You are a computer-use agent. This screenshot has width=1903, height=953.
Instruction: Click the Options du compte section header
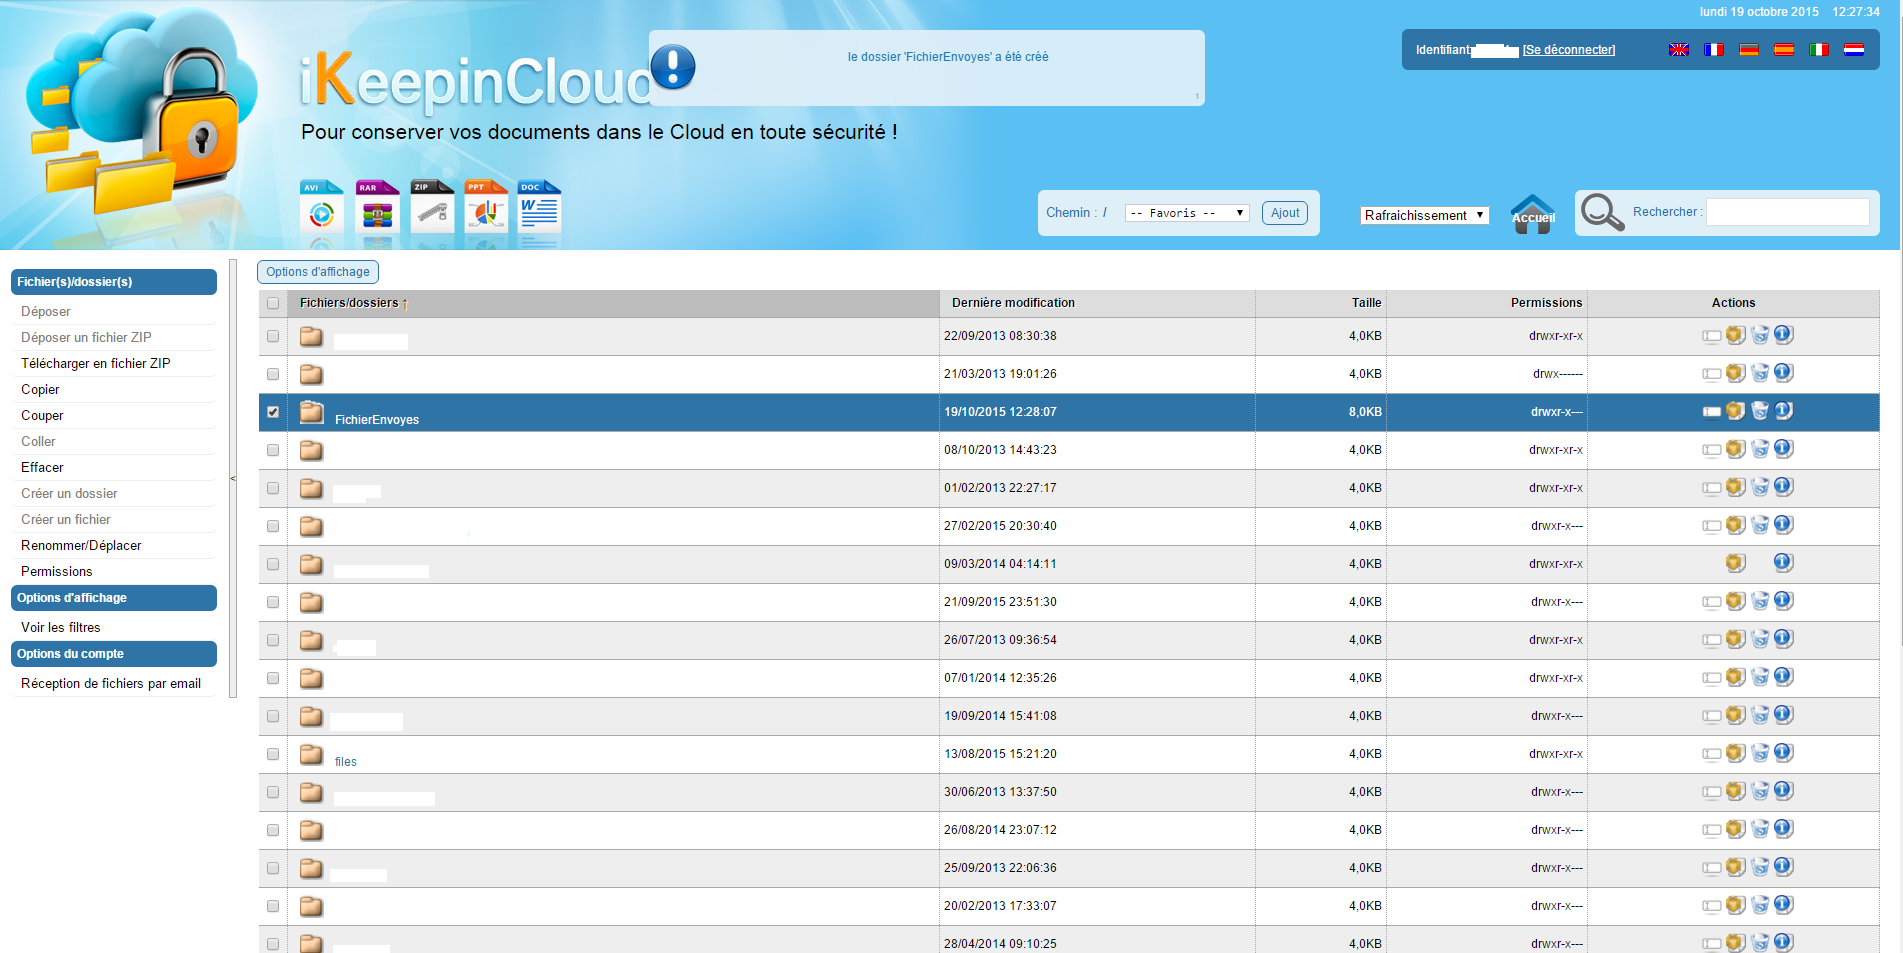pos(114,654)
